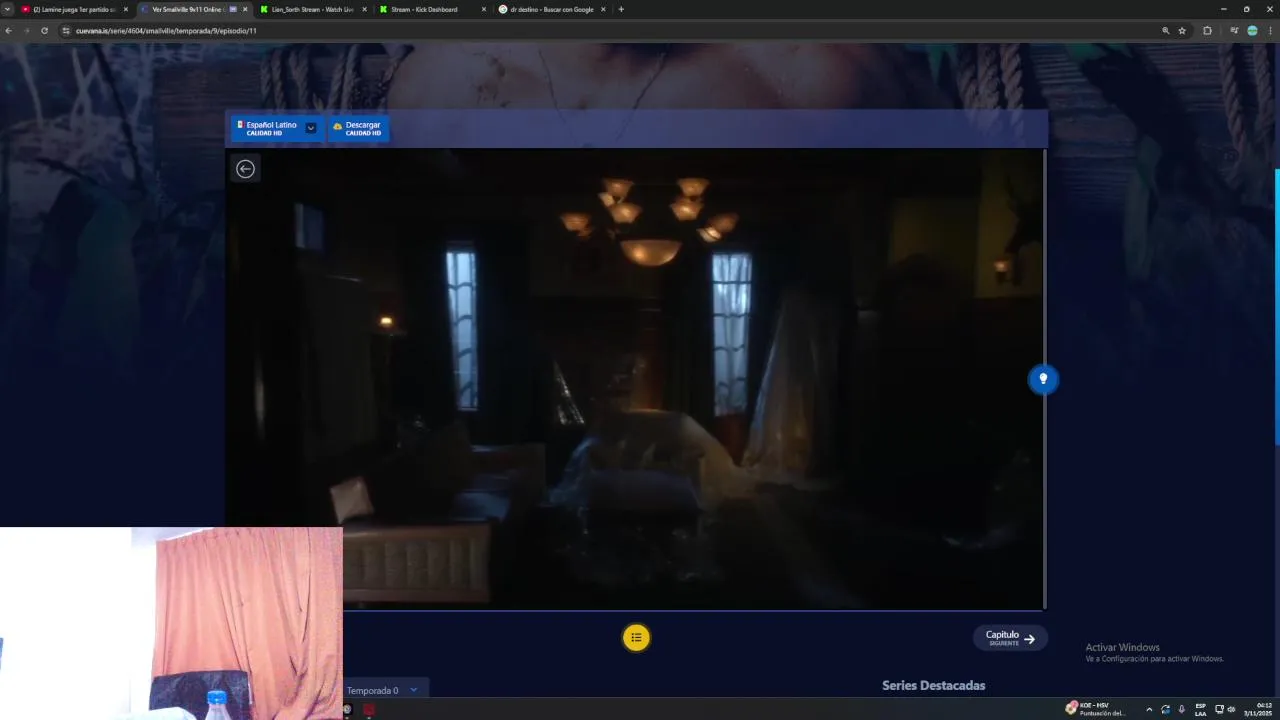Click the media indicator on Smallville tab
The height and width of the screenshot is (720, 1280).
233,9
